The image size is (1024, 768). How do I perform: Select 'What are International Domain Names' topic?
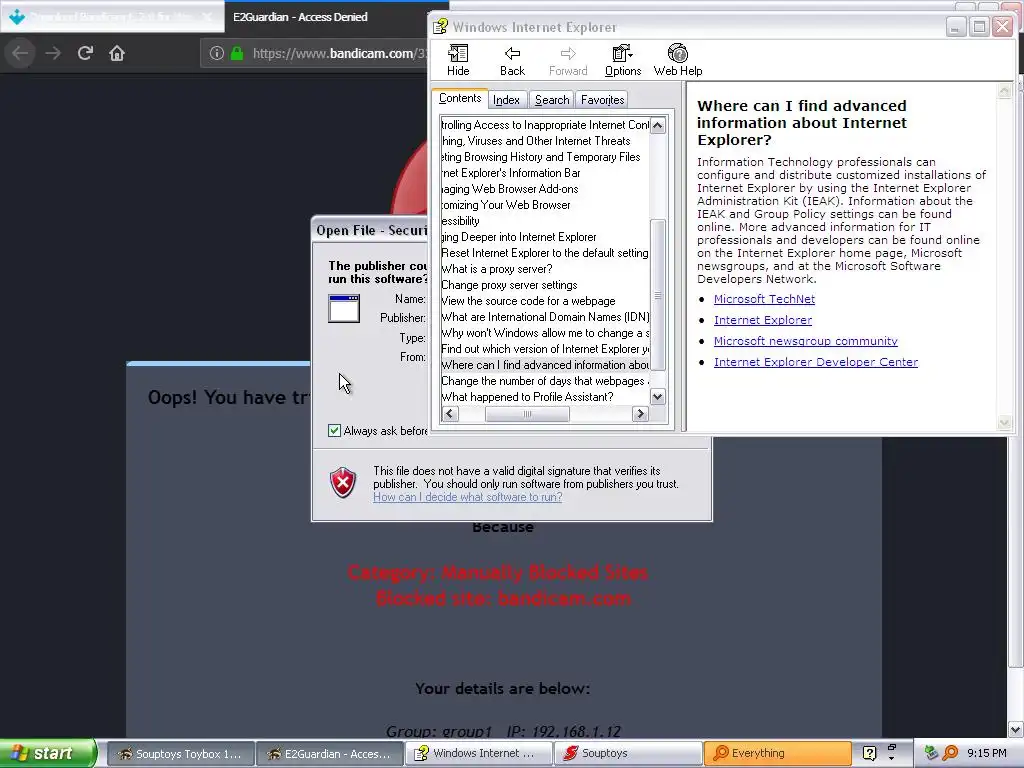(545, 317)
